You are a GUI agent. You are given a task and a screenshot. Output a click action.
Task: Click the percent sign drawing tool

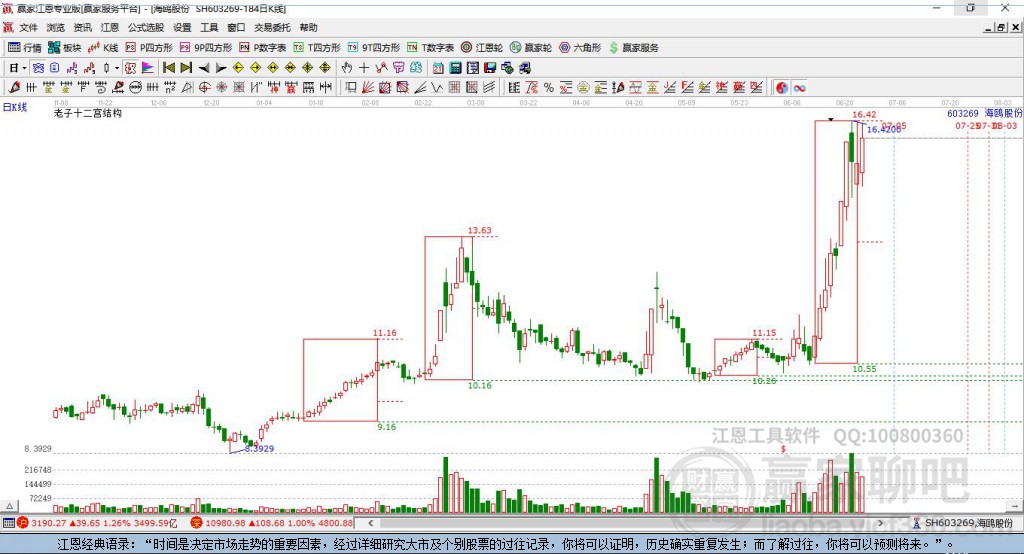tap(549, 88)
